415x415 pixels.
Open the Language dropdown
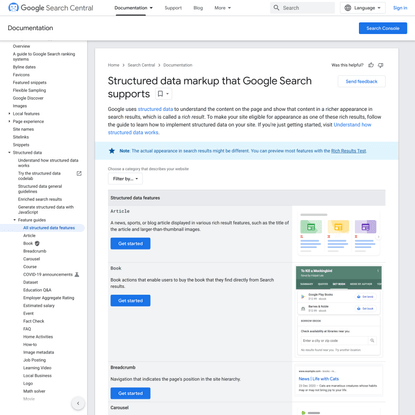363,8
